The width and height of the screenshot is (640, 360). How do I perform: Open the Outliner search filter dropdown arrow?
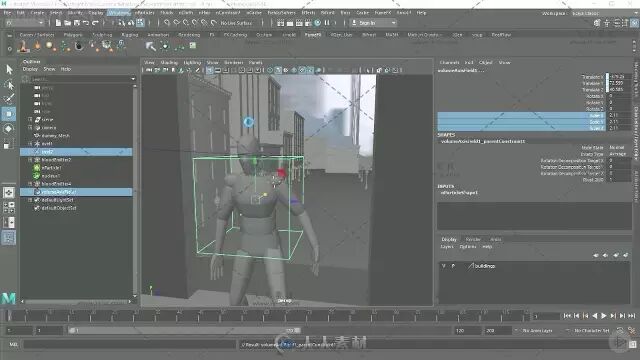(133, 79)
